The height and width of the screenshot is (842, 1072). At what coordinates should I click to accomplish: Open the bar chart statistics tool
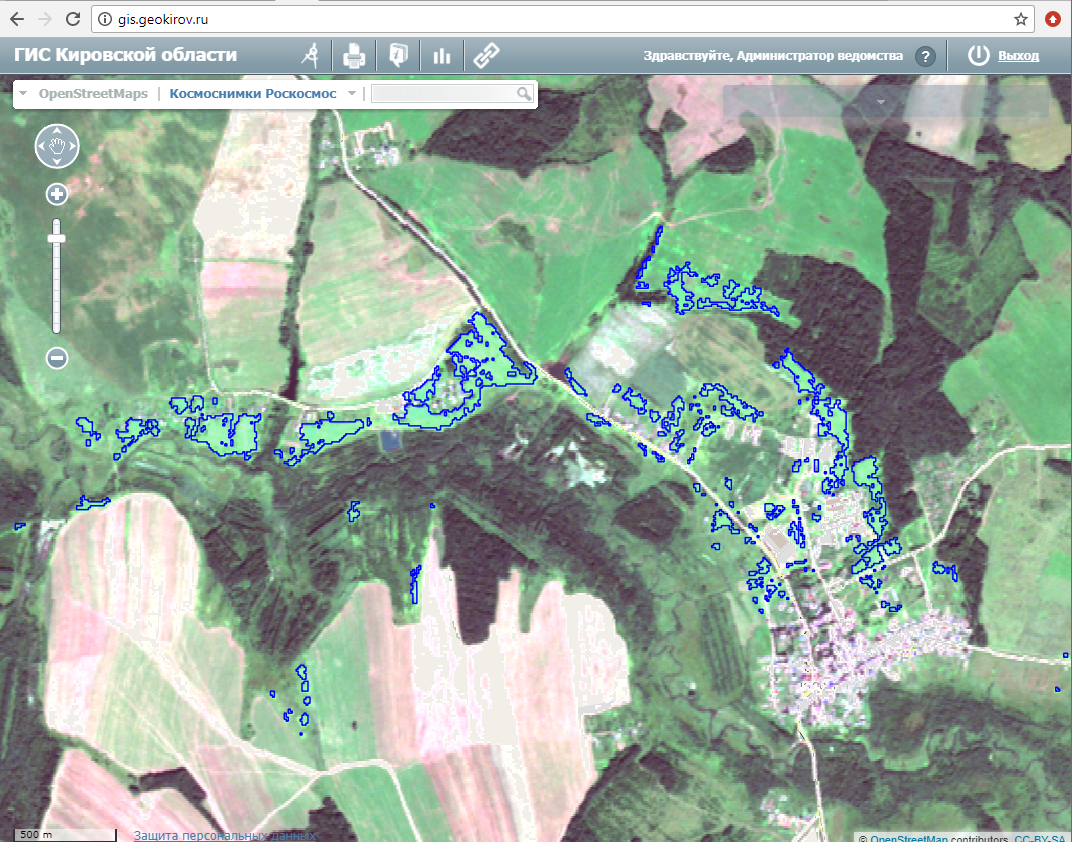point(441,56)
